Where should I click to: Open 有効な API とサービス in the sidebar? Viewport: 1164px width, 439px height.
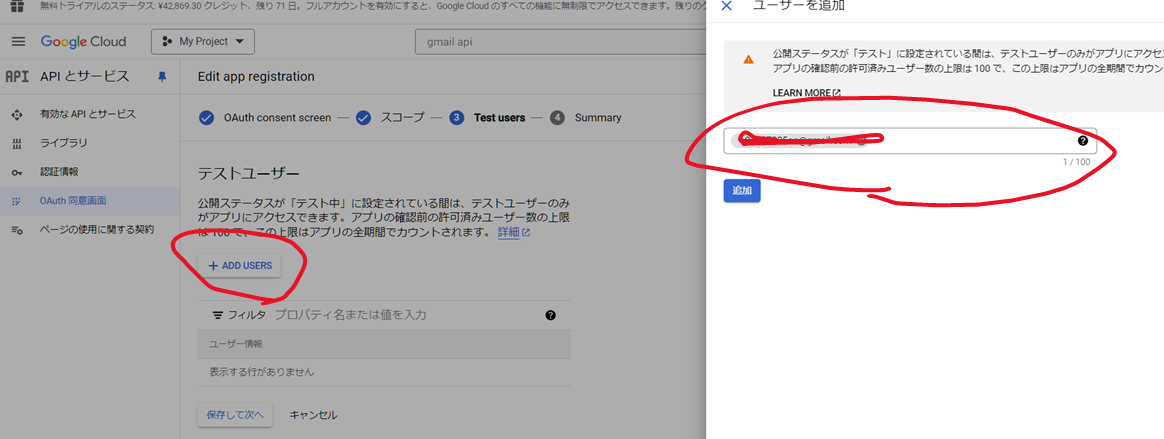89,114
